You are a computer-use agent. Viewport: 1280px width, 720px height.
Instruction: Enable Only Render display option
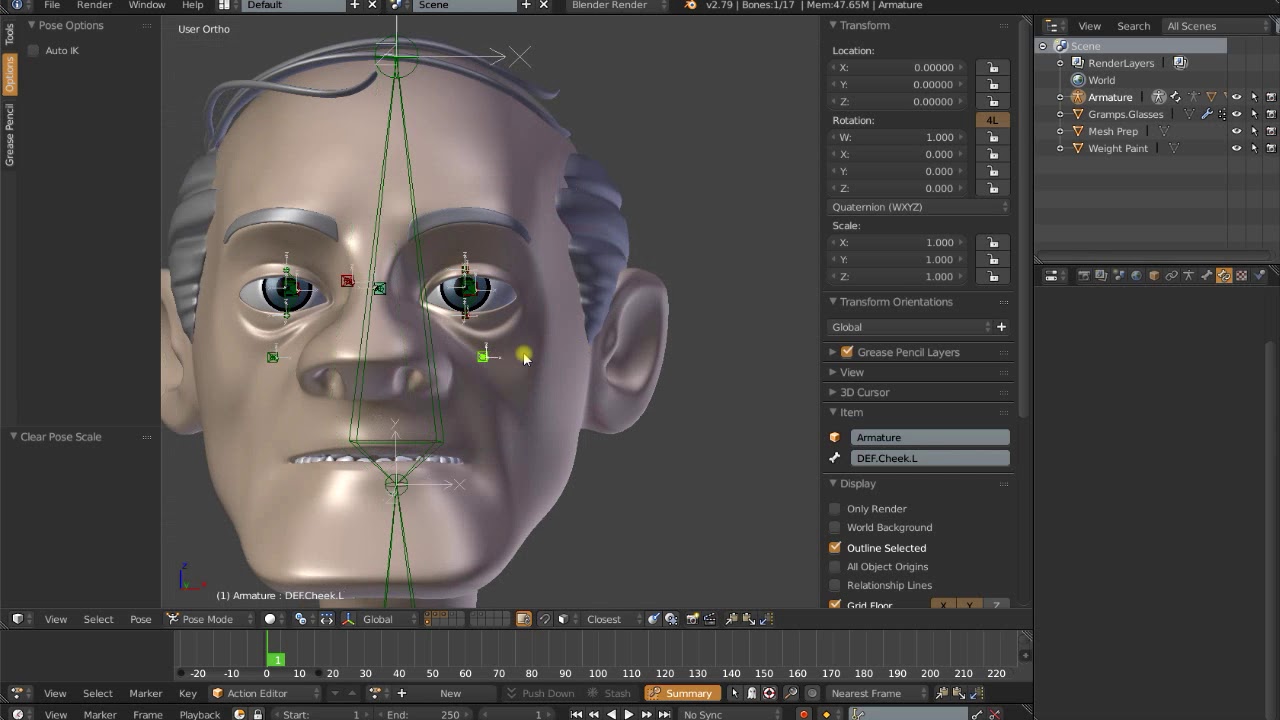click(835, 509)
